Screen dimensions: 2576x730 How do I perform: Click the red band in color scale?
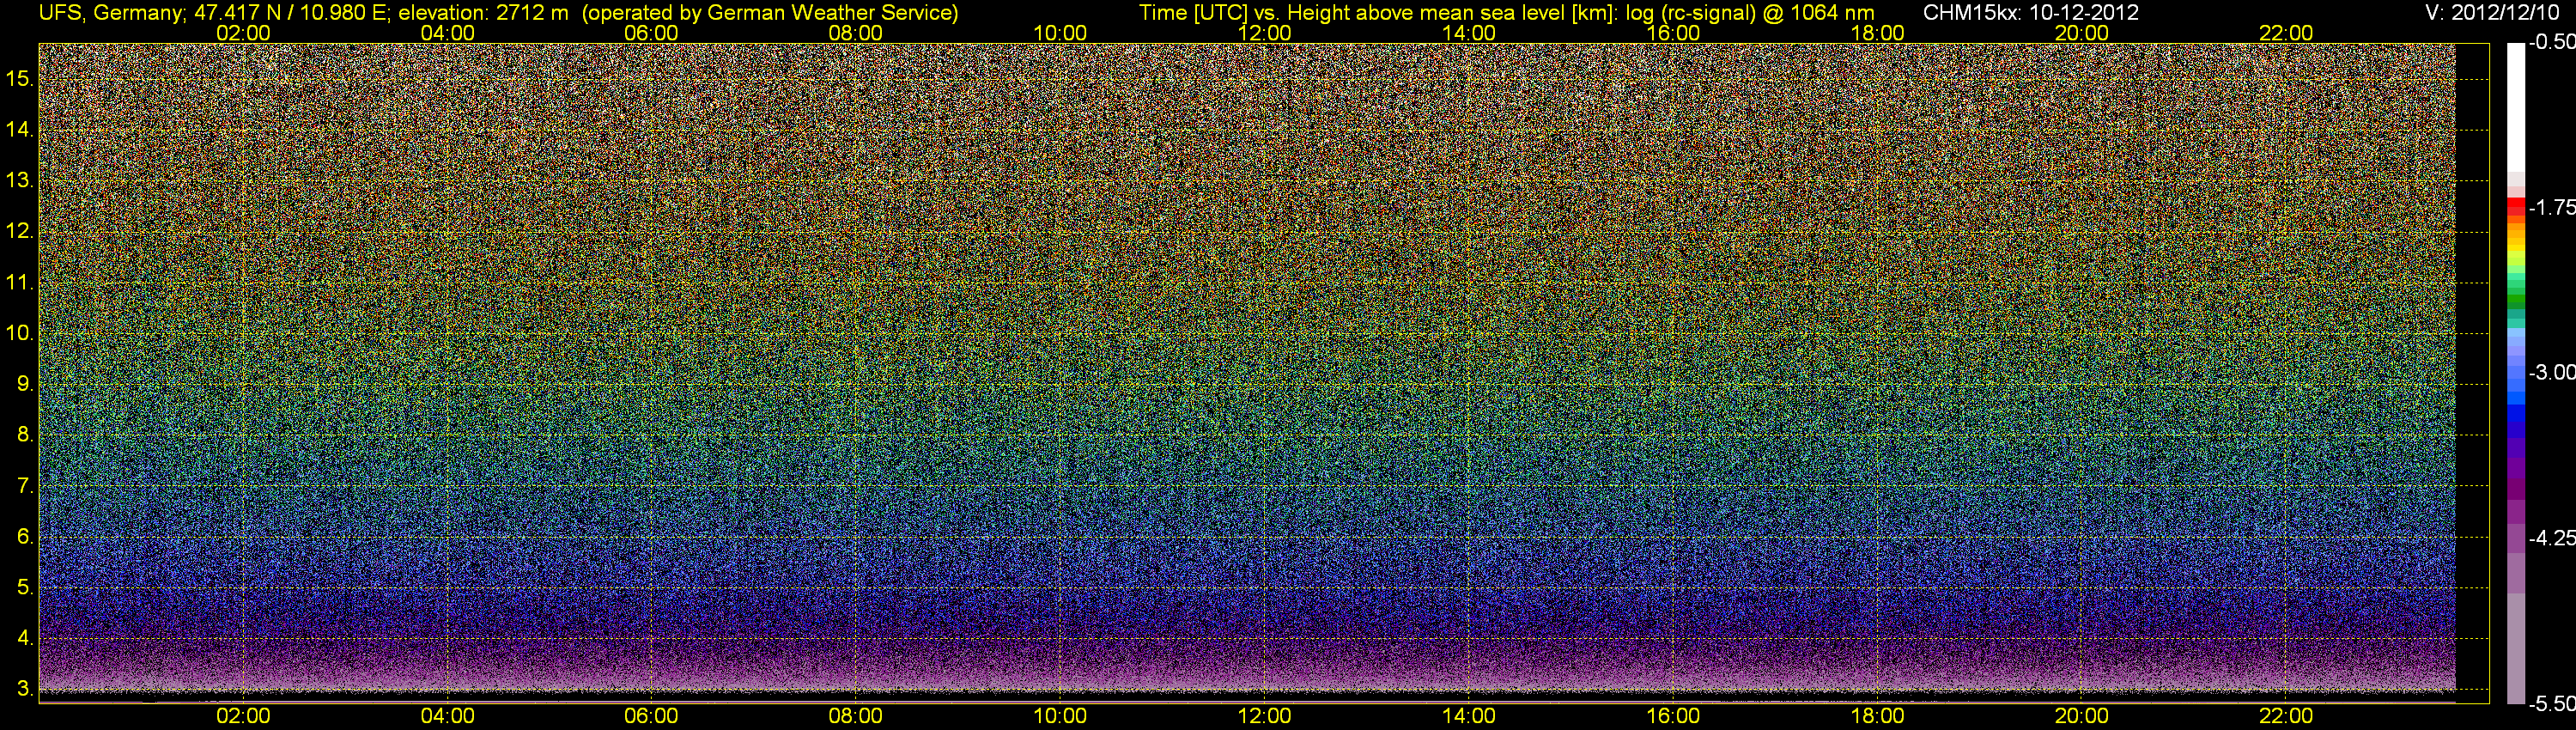point(2516,205)
